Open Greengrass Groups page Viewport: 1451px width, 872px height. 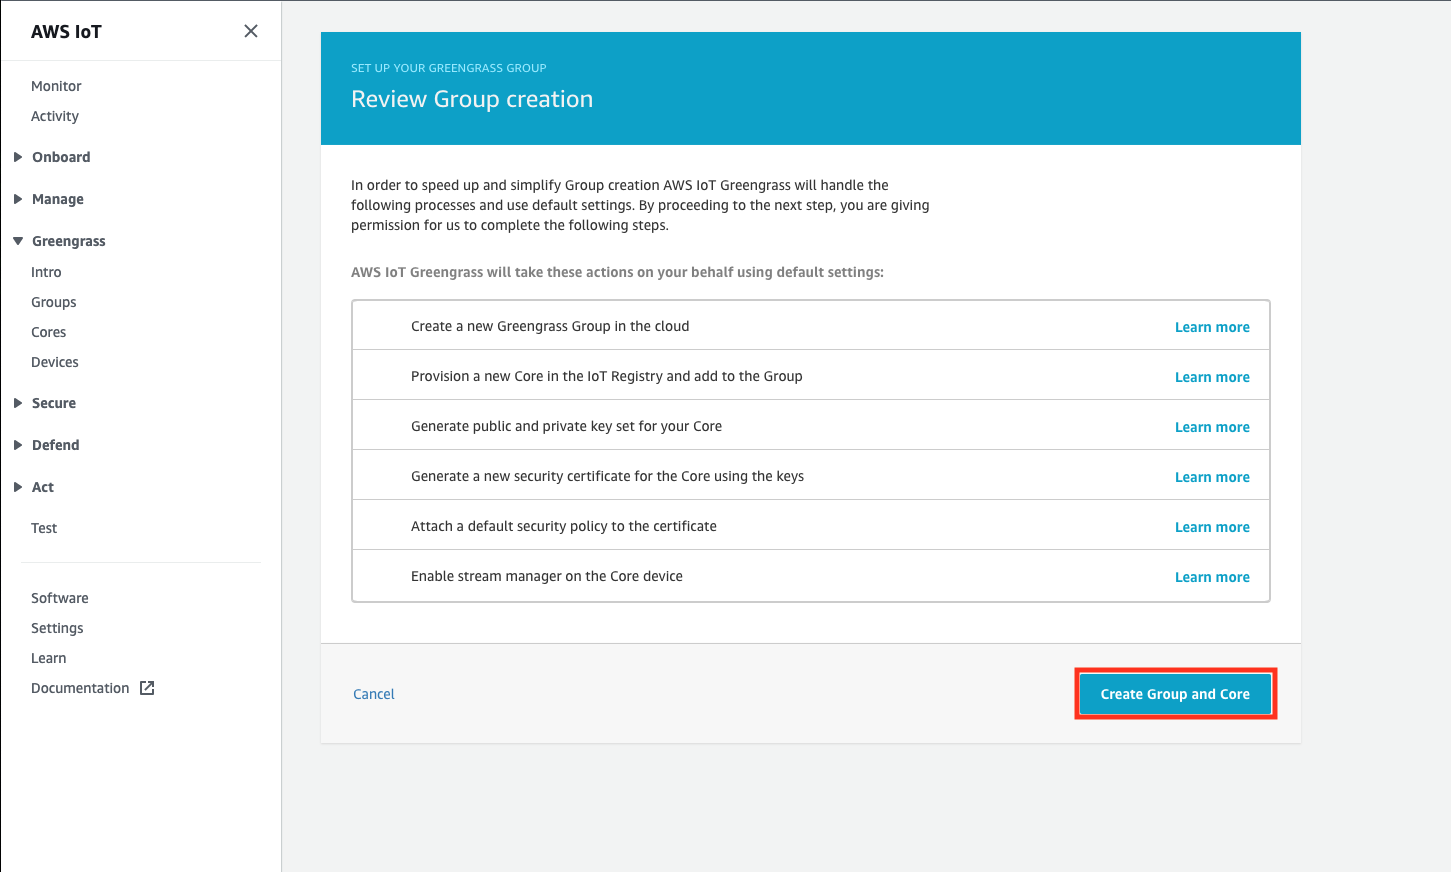[x=54, y=302]
